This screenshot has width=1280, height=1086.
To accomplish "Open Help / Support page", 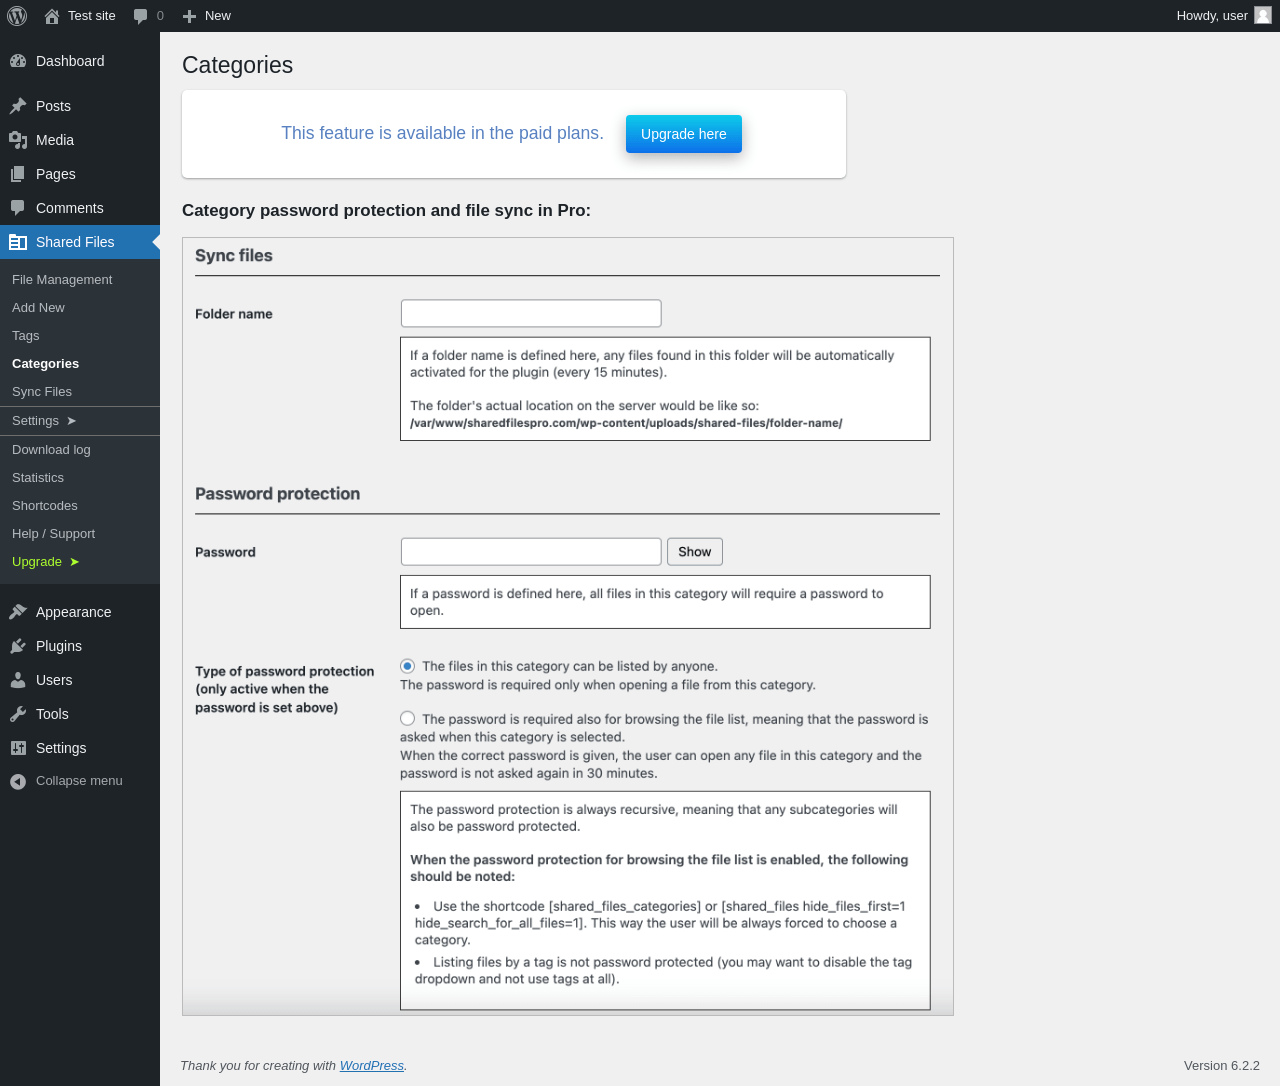I will [x=54, y=534].
